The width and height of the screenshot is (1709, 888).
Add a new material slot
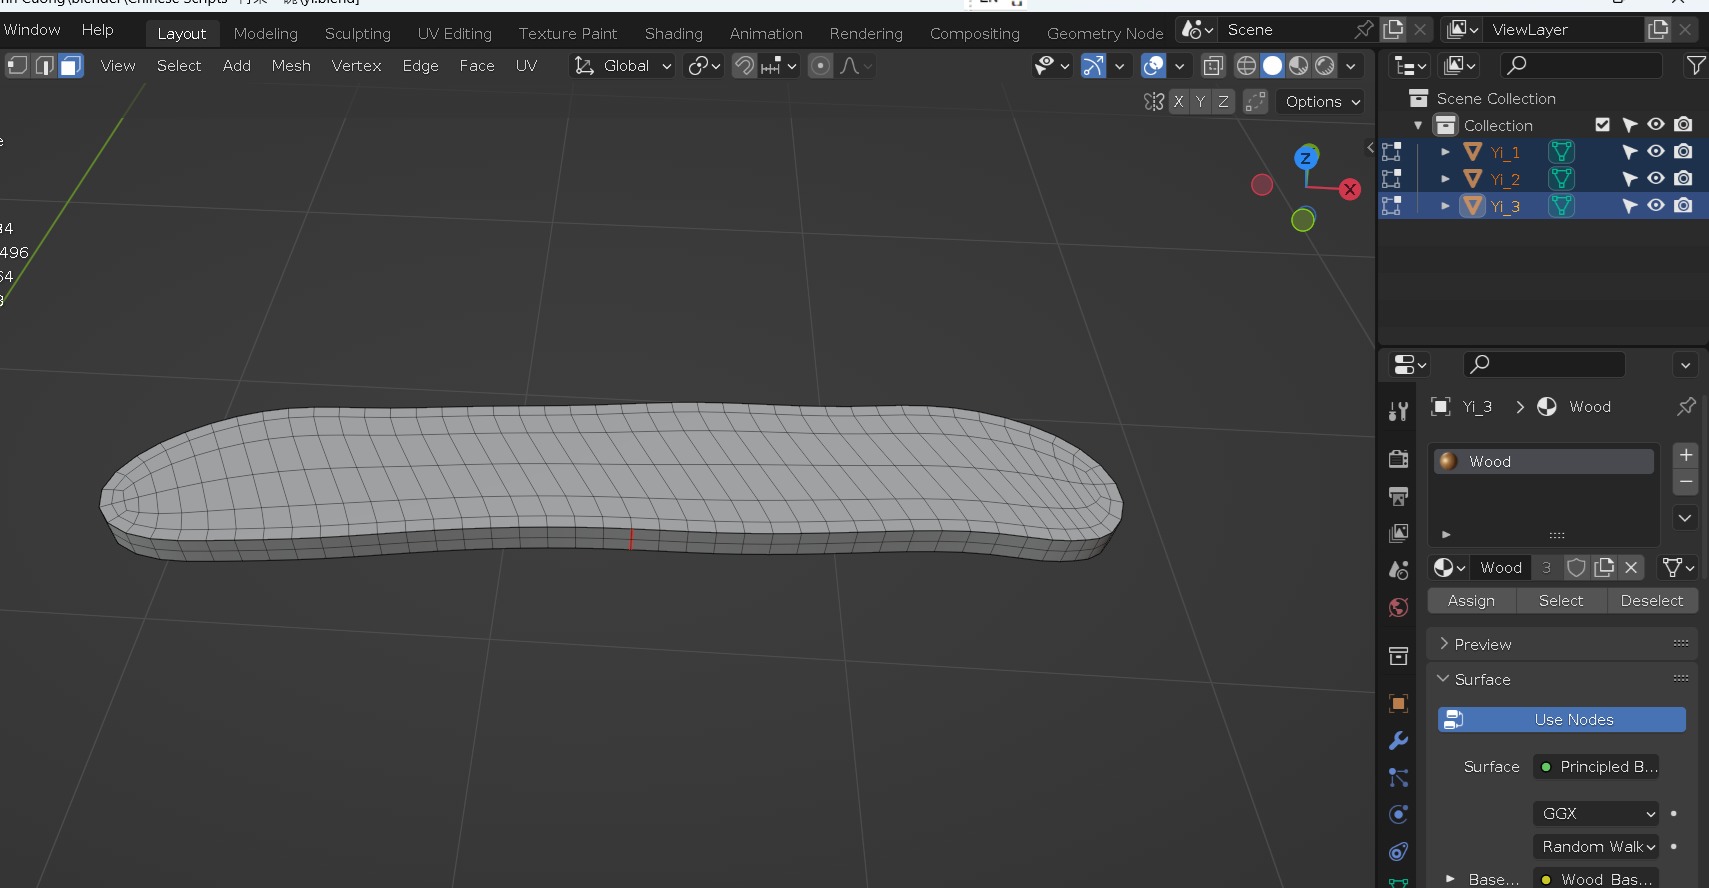coord(1686,455)
